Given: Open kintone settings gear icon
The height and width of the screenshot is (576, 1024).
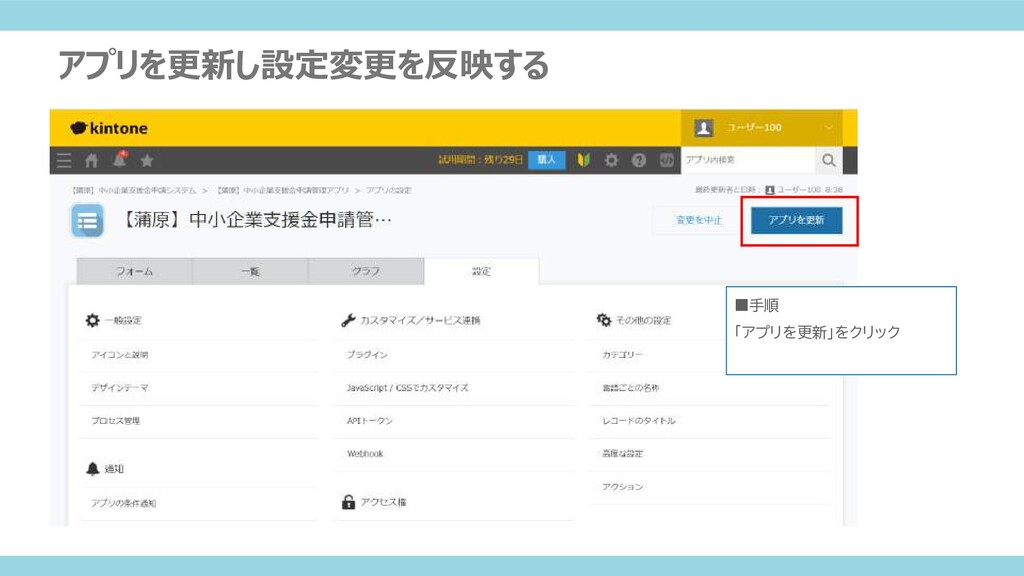Looking at the screenshot, I should point(611,159).
